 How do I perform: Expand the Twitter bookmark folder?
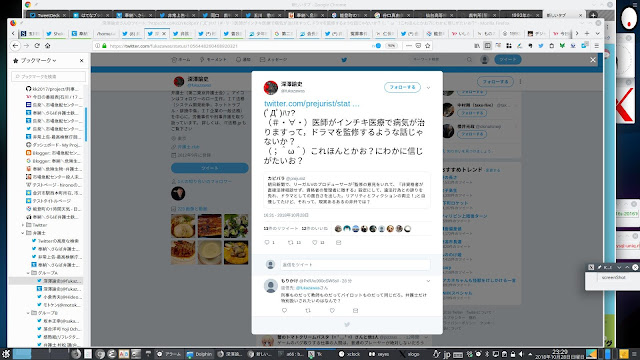tap(23, 225)
